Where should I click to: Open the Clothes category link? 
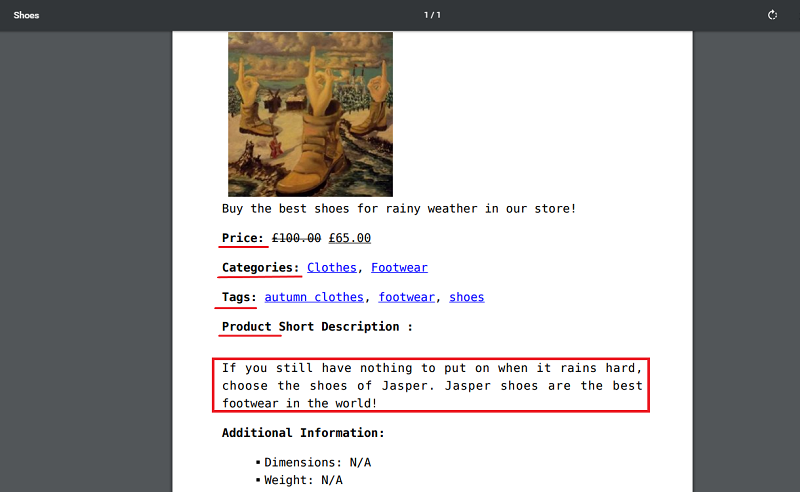(332, 267)
